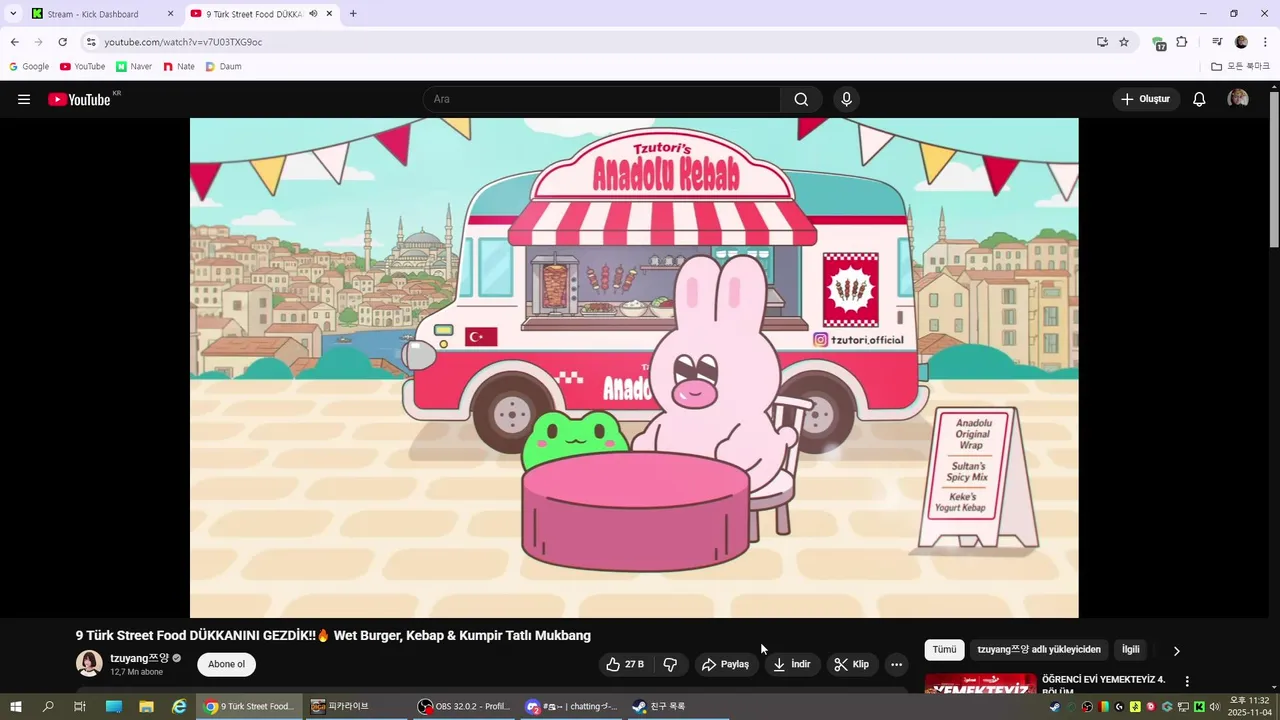Select the İlgili chip
Image resolution: width=1280 pixels, height=720 pixels.
point(1130,650)
